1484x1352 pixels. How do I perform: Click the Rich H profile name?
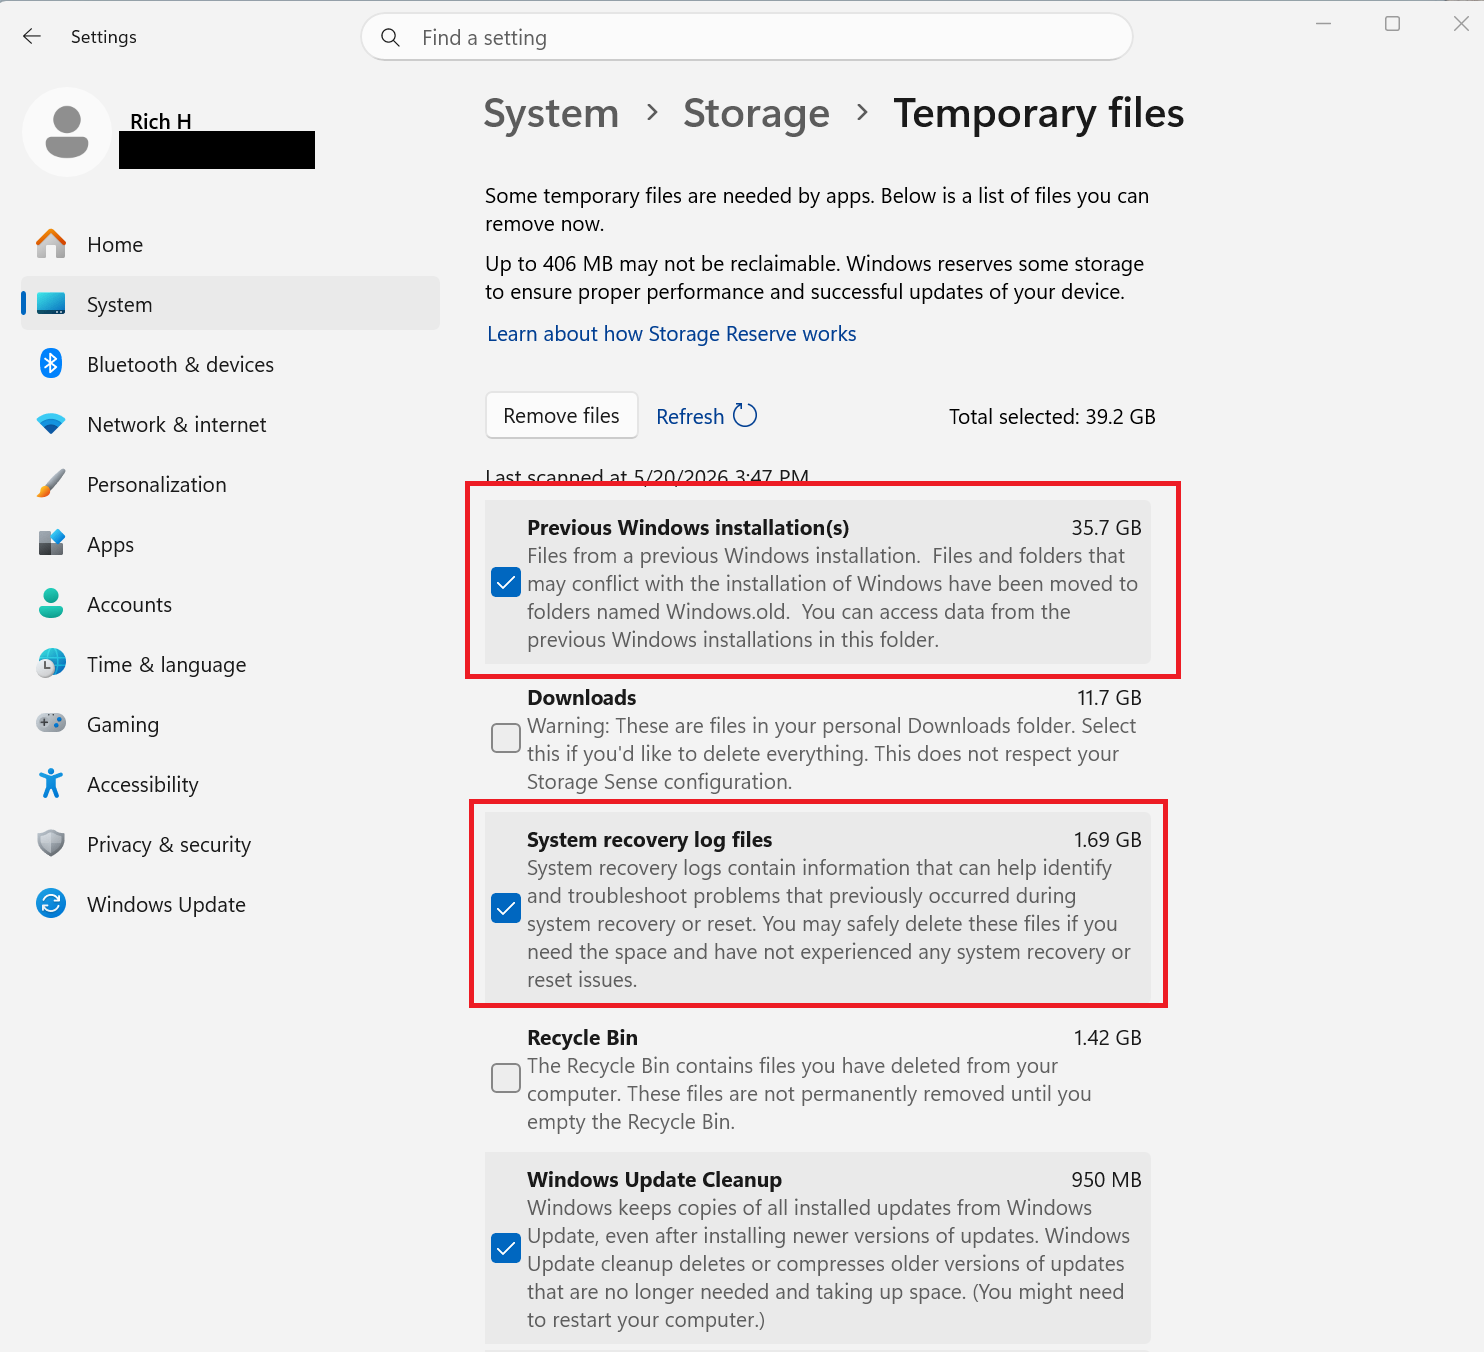click(161, 121)
